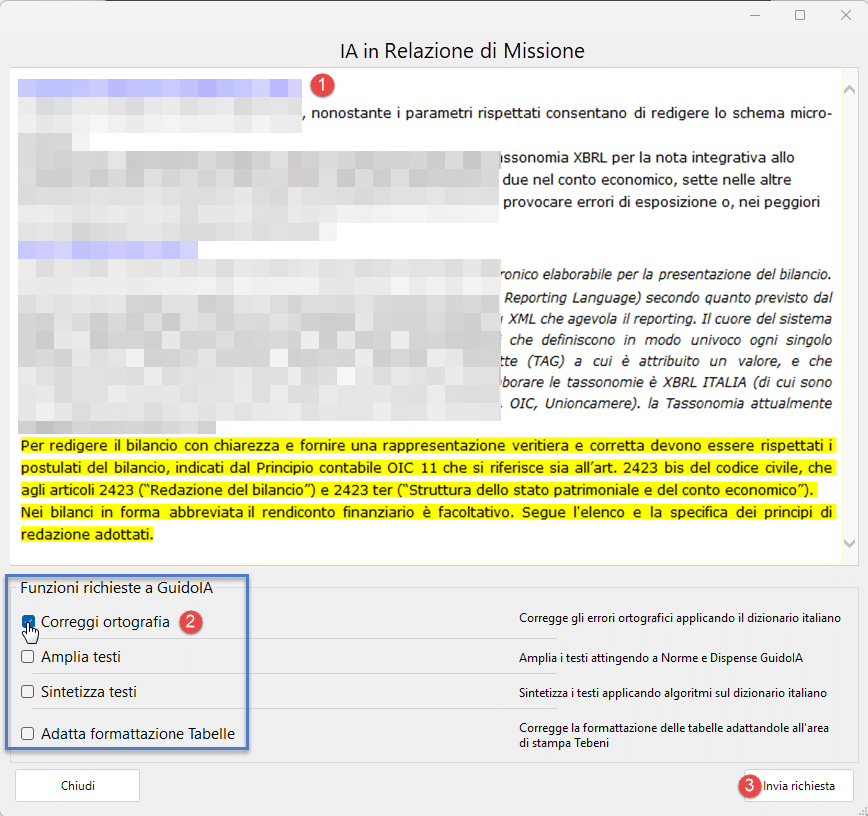Click the text area scroll up arrow

(x=849, y=90)
